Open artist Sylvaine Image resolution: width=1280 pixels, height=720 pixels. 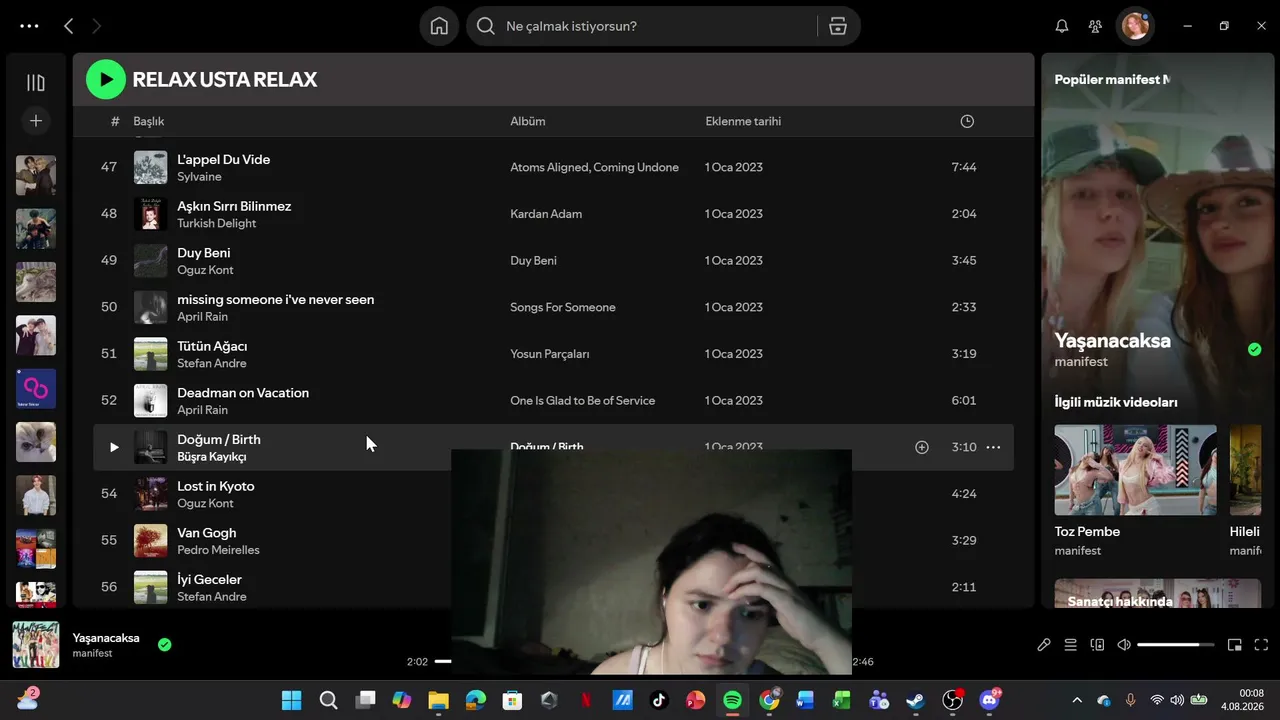(200, 177)
